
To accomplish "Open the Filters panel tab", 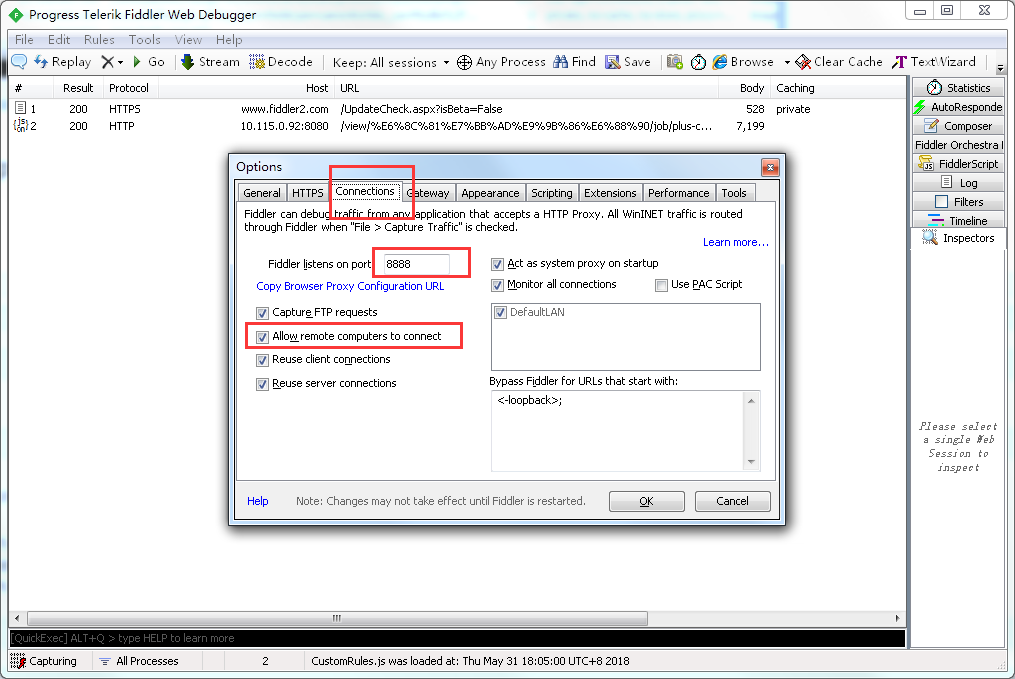I will pyautogui.click(x=959, y=201).
